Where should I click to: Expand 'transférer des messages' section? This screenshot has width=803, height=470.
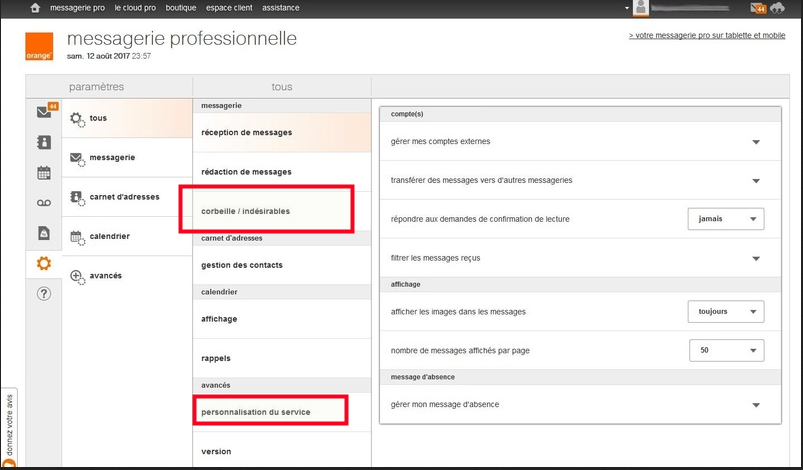point(756,180)
